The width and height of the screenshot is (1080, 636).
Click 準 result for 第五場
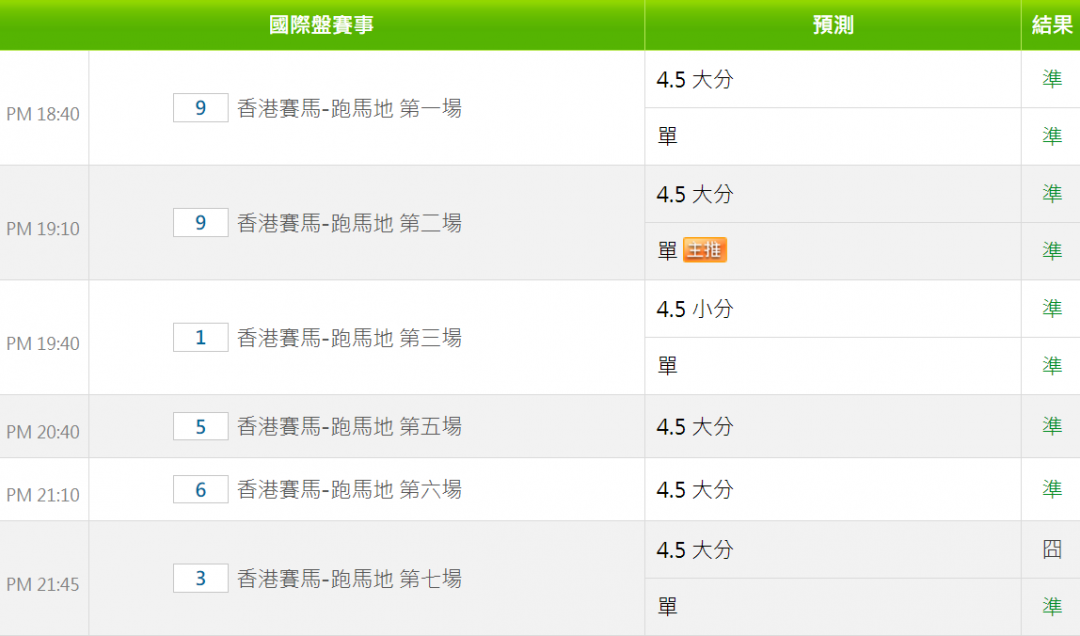click(x=1052, y=426)
